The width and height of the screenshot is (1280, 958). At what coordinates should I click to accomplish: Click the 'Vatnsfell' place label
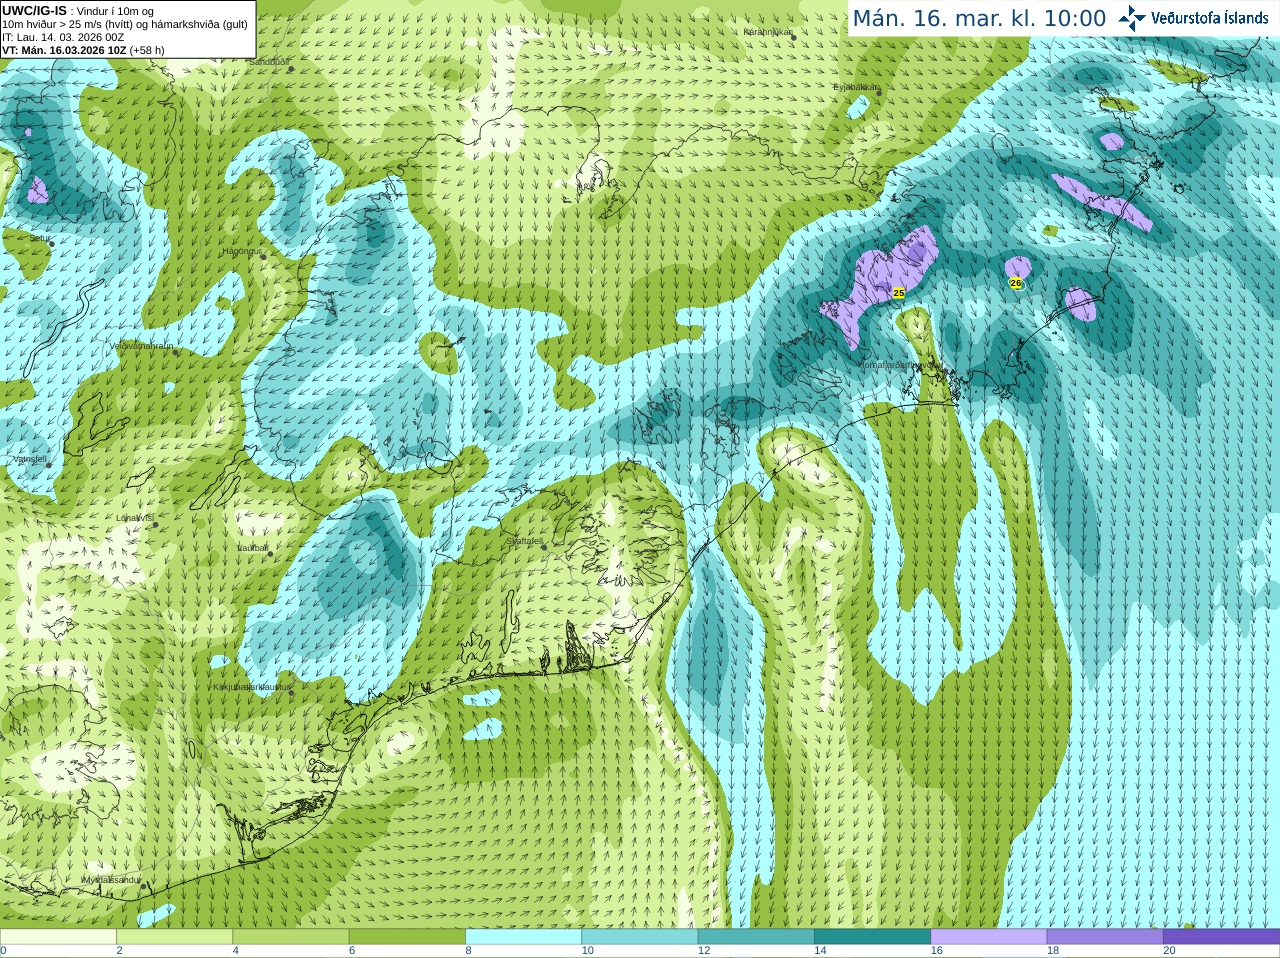30,458
